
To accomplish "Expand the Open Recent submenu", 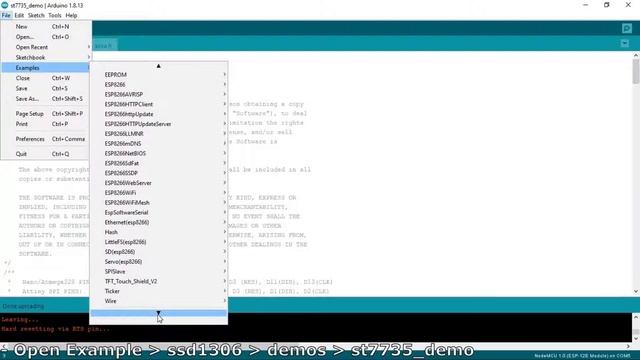I will coord(46,47).
